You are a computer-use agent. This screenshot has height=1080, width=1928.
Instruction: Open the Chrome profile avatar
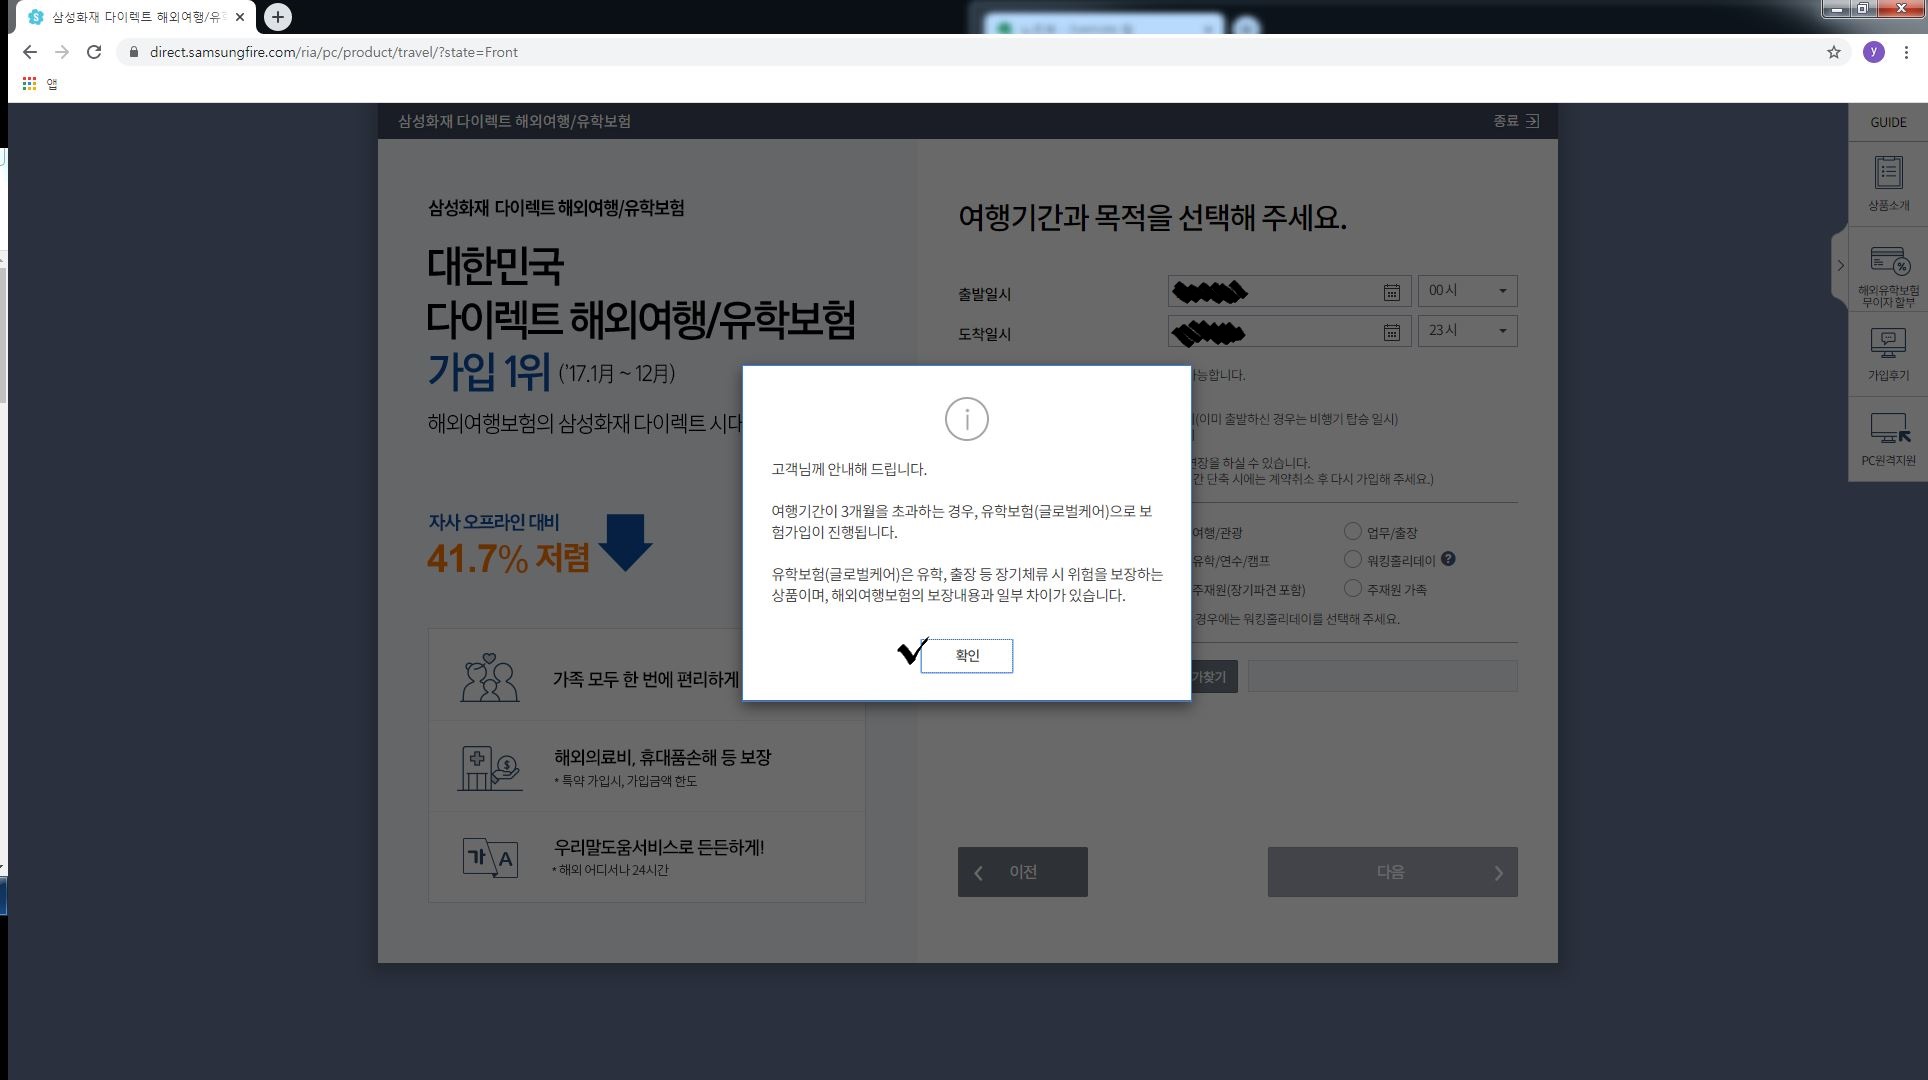pos(1874,52)
